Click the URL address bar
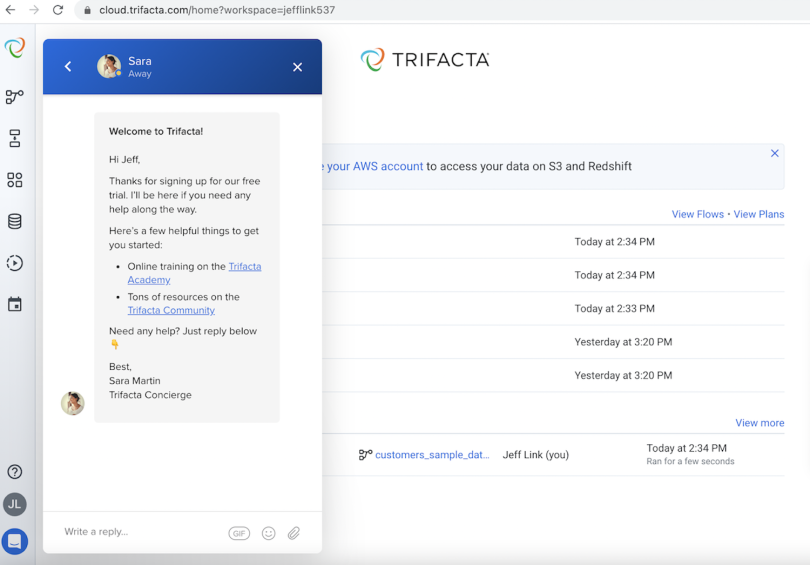 (444, 10)
